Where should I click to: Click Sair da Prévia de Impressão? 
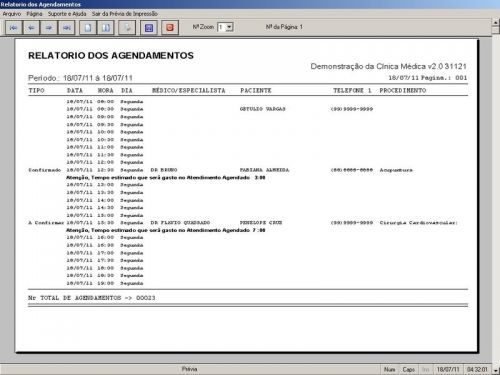coord(125,14)
